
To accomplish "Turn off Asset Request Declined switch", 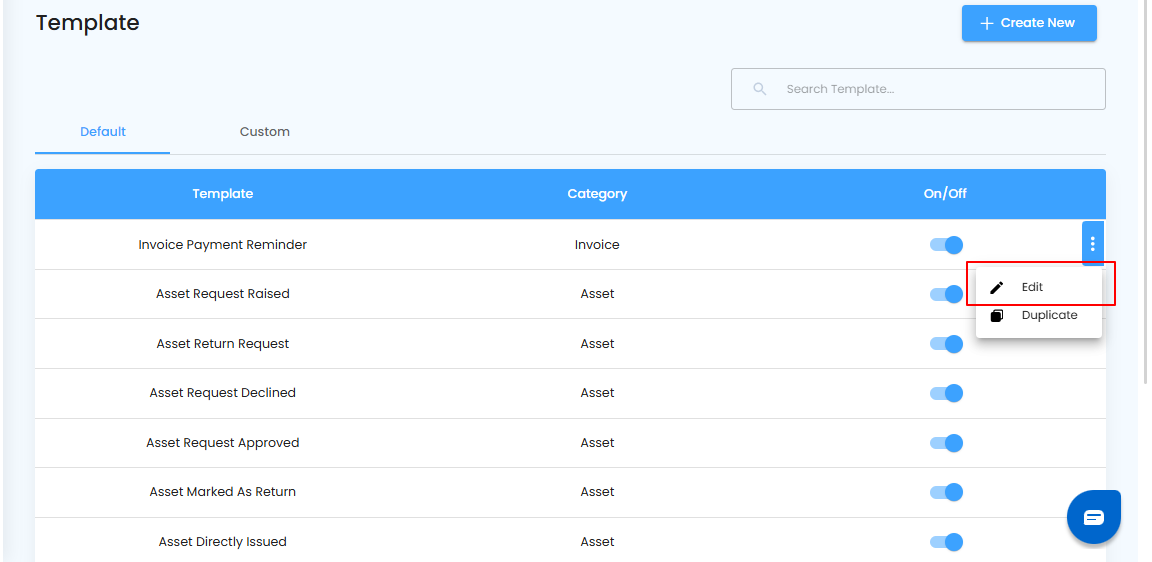I will tap(946, 393).
